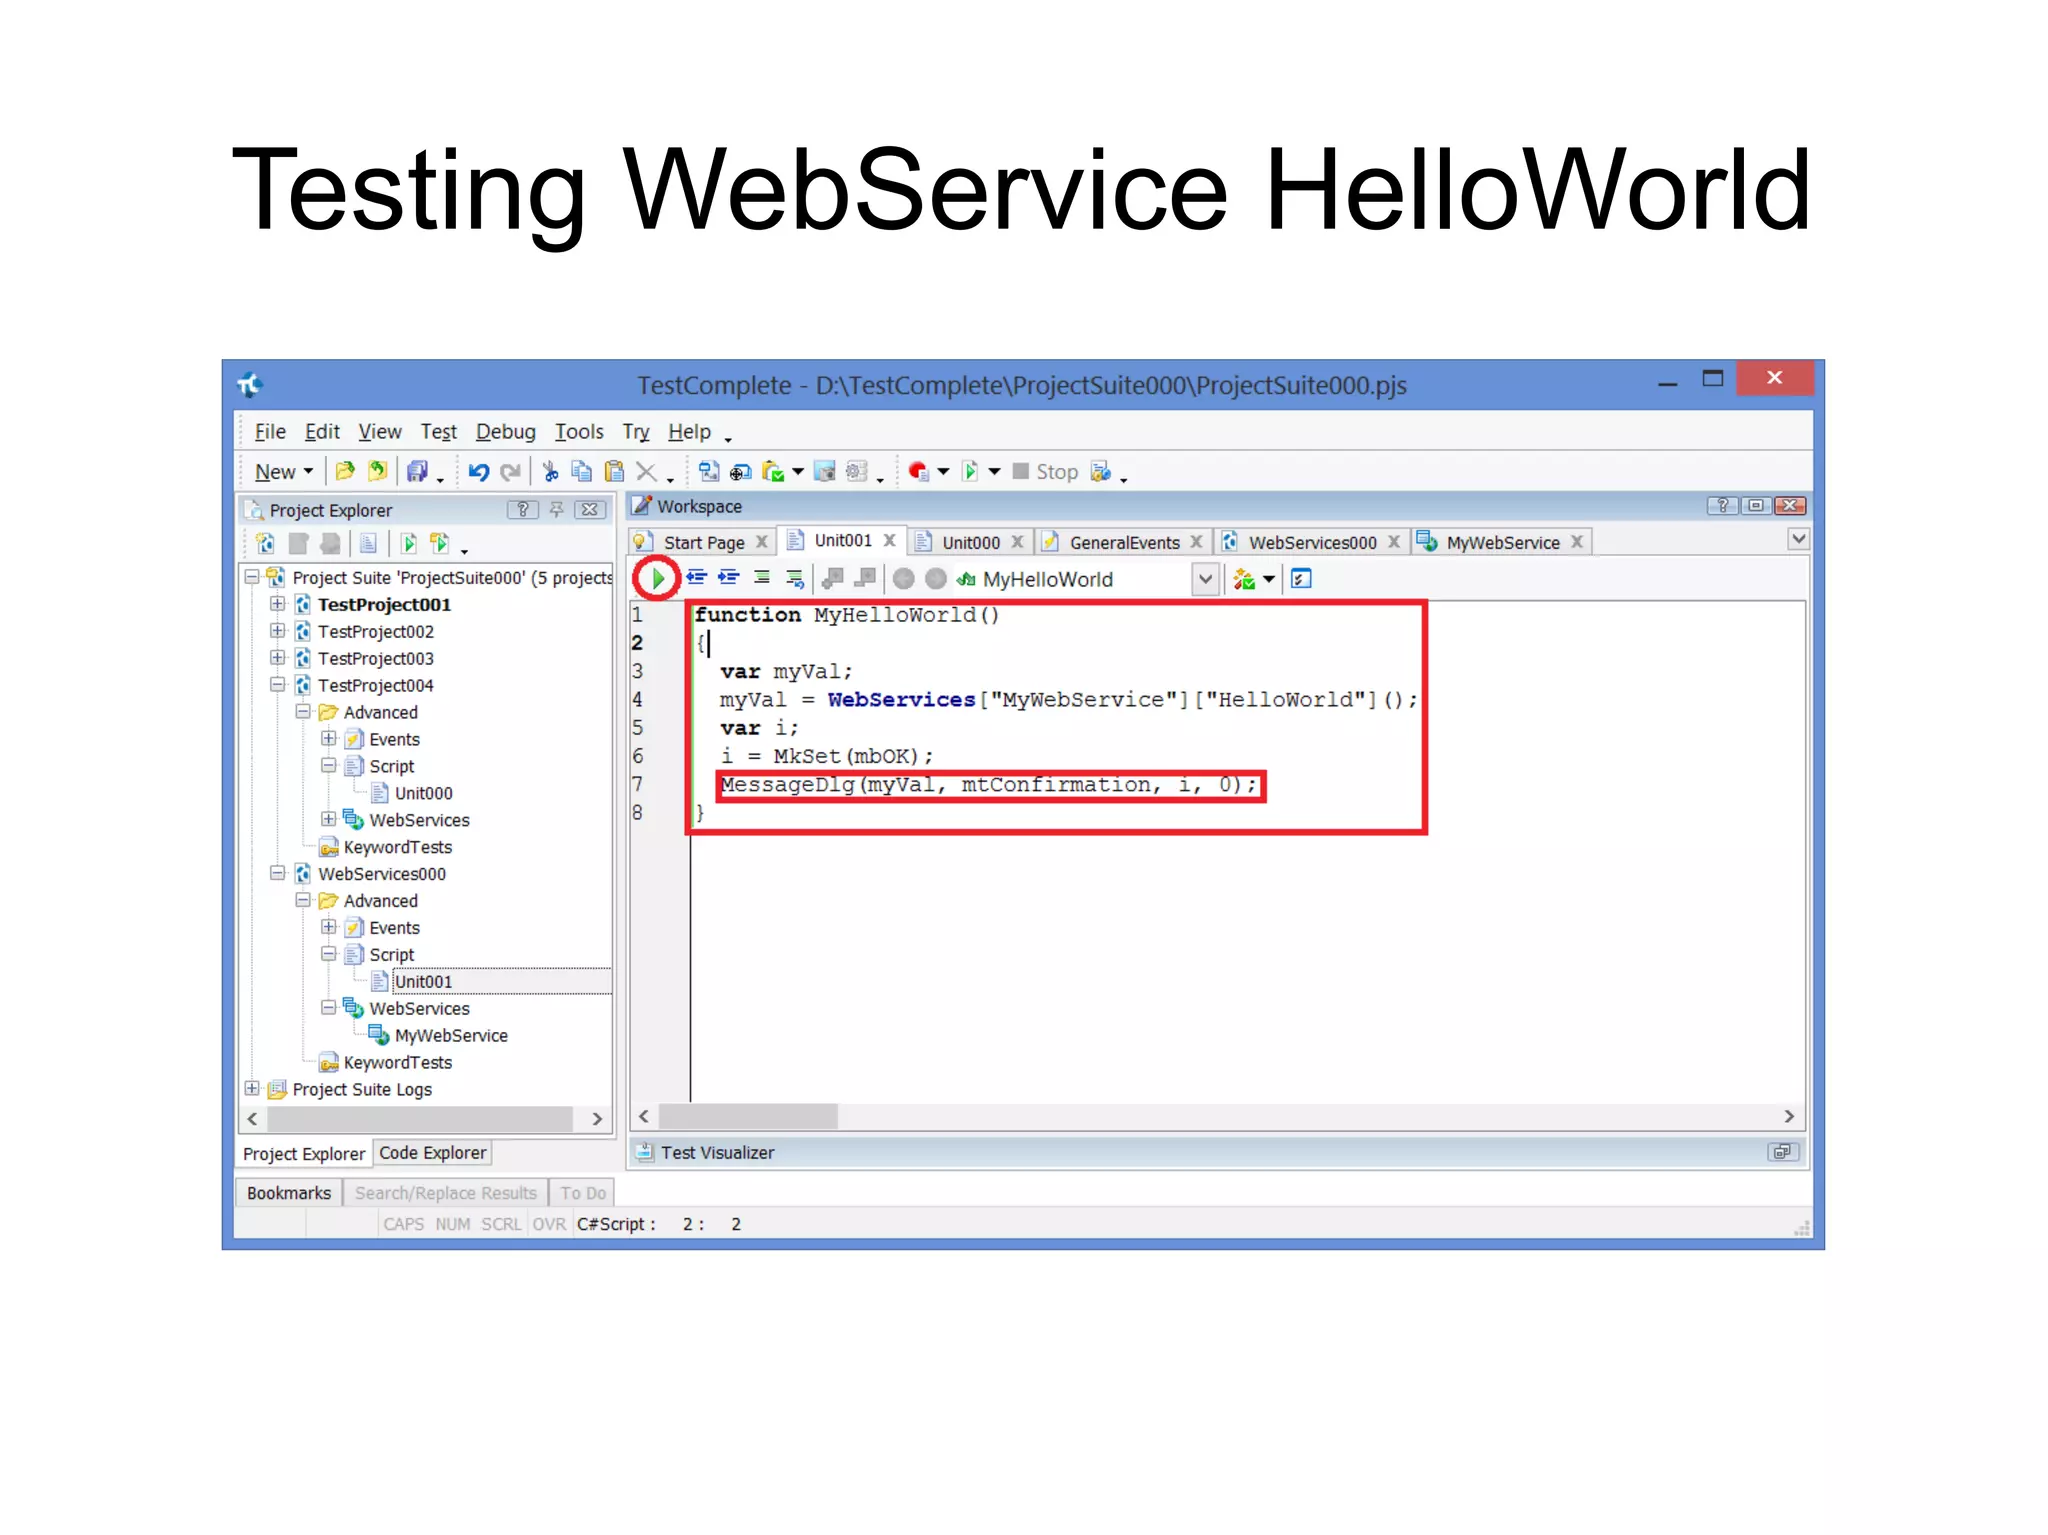Screen dimensions: 2048x1535
Task: Click the Workspace help question icon
Action: point(1721,505)
